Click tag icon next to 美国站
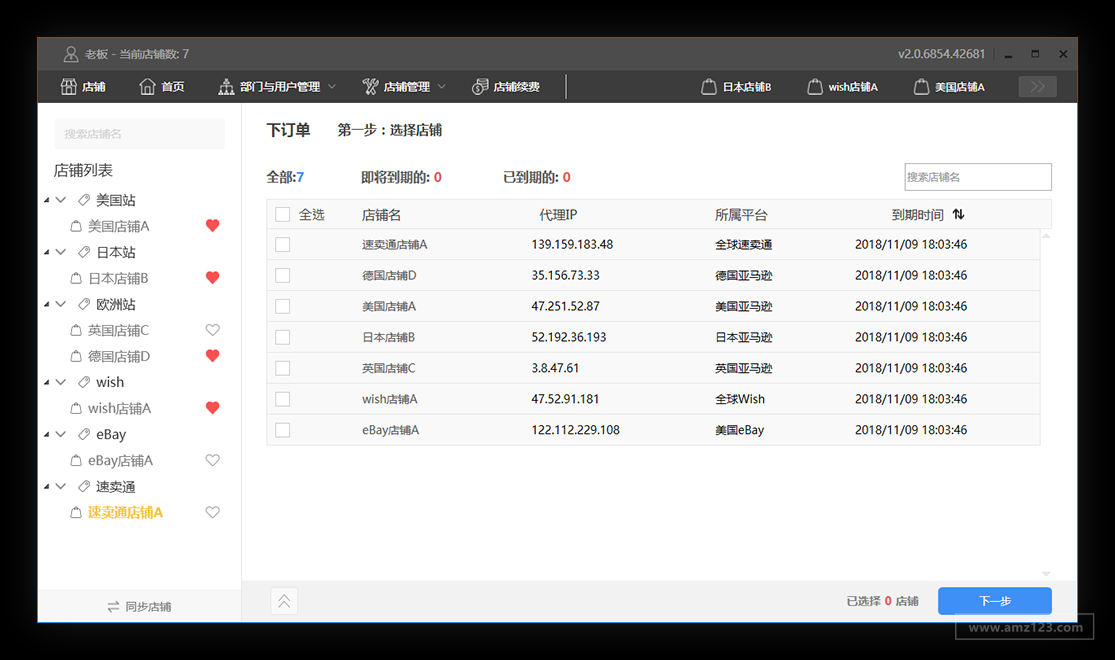The image size is (1115, 660). 84,201
